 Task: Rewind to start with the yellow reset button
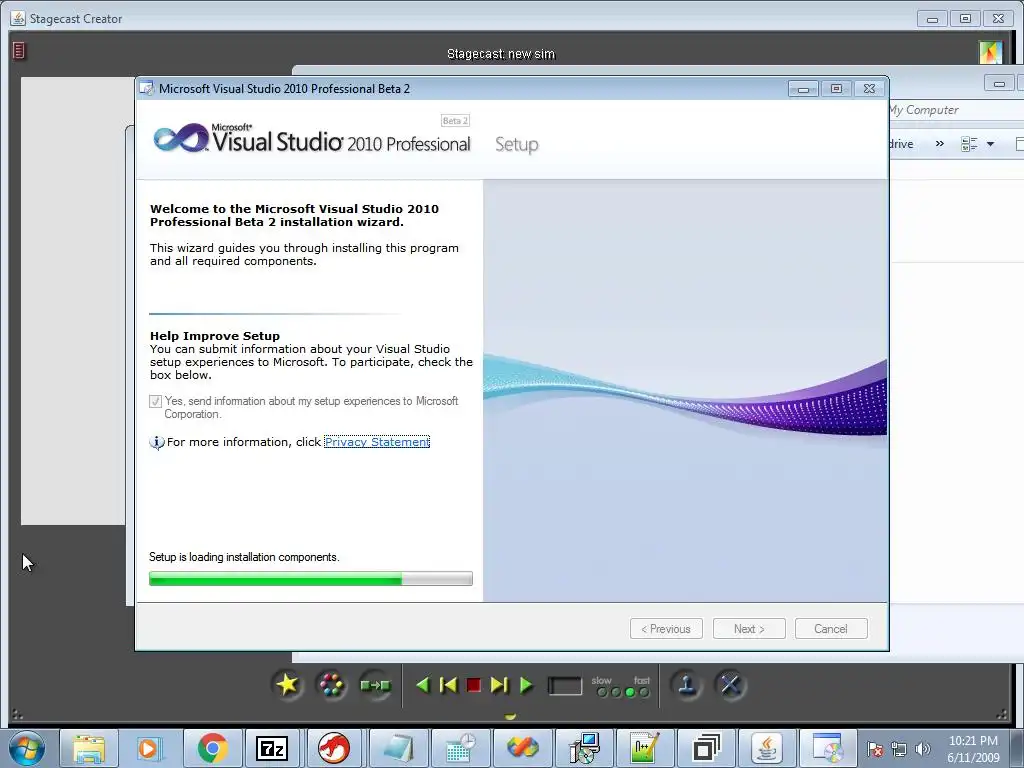coord(448,685)
